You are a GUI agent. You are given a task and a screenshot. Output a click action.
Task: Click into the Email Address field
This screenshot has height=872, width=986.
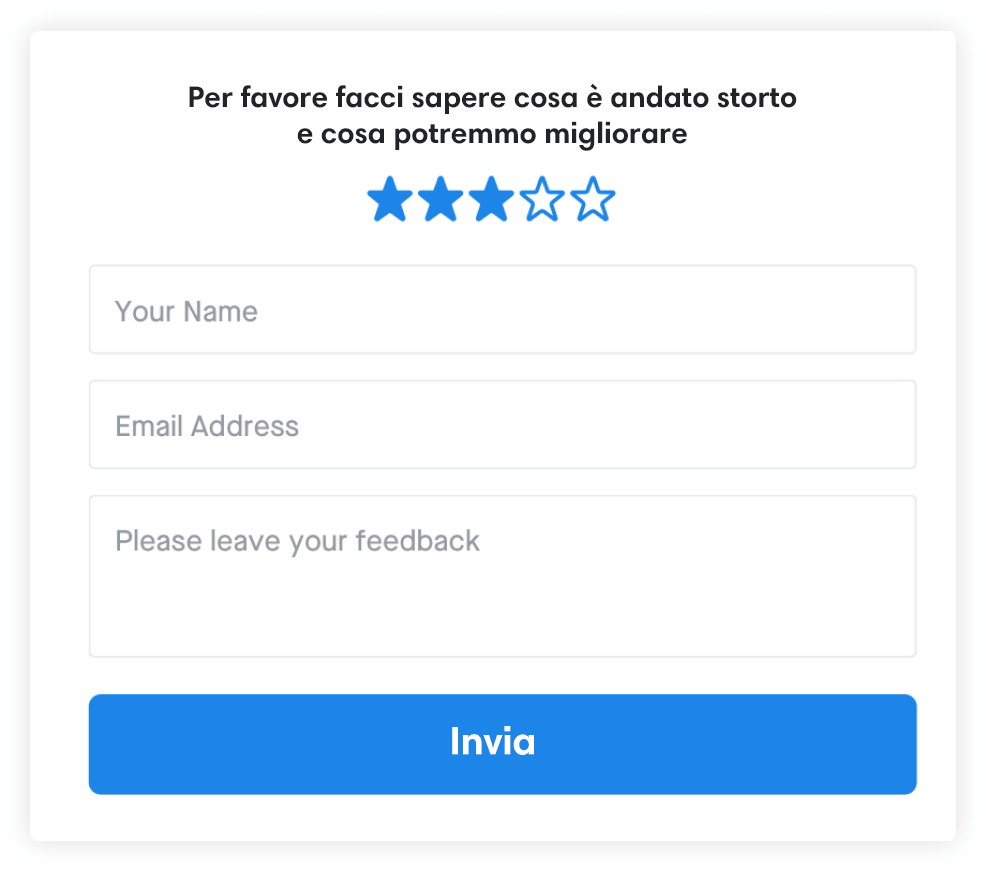(502, 425)
